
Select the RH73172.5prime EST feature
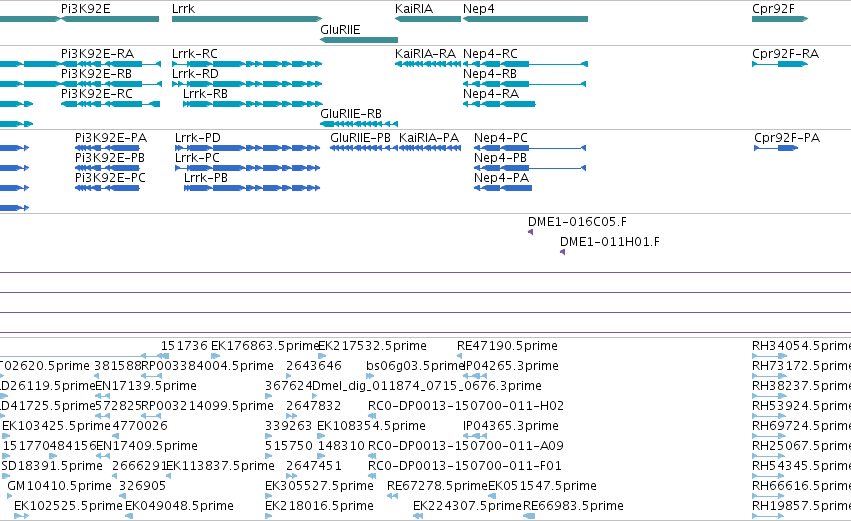[769, 376]
